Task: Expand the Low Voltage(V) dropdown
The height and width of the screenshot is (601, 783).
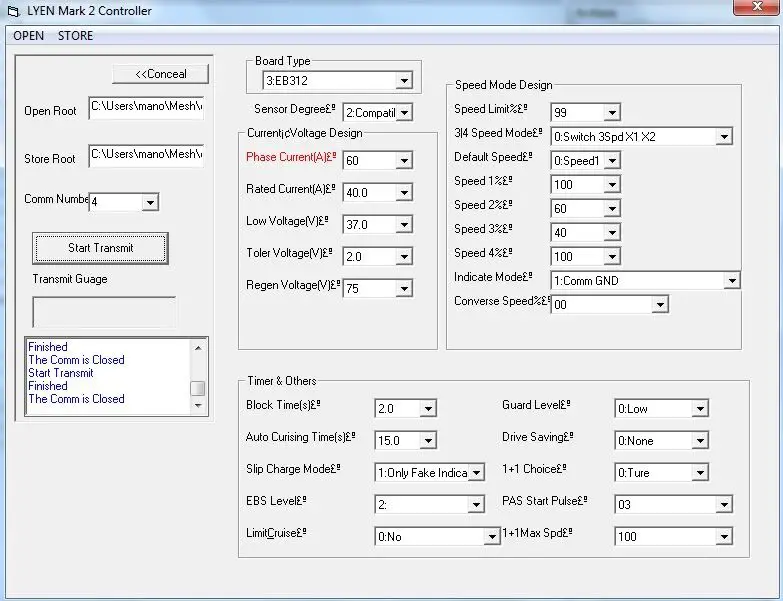Action: [404, 225]
